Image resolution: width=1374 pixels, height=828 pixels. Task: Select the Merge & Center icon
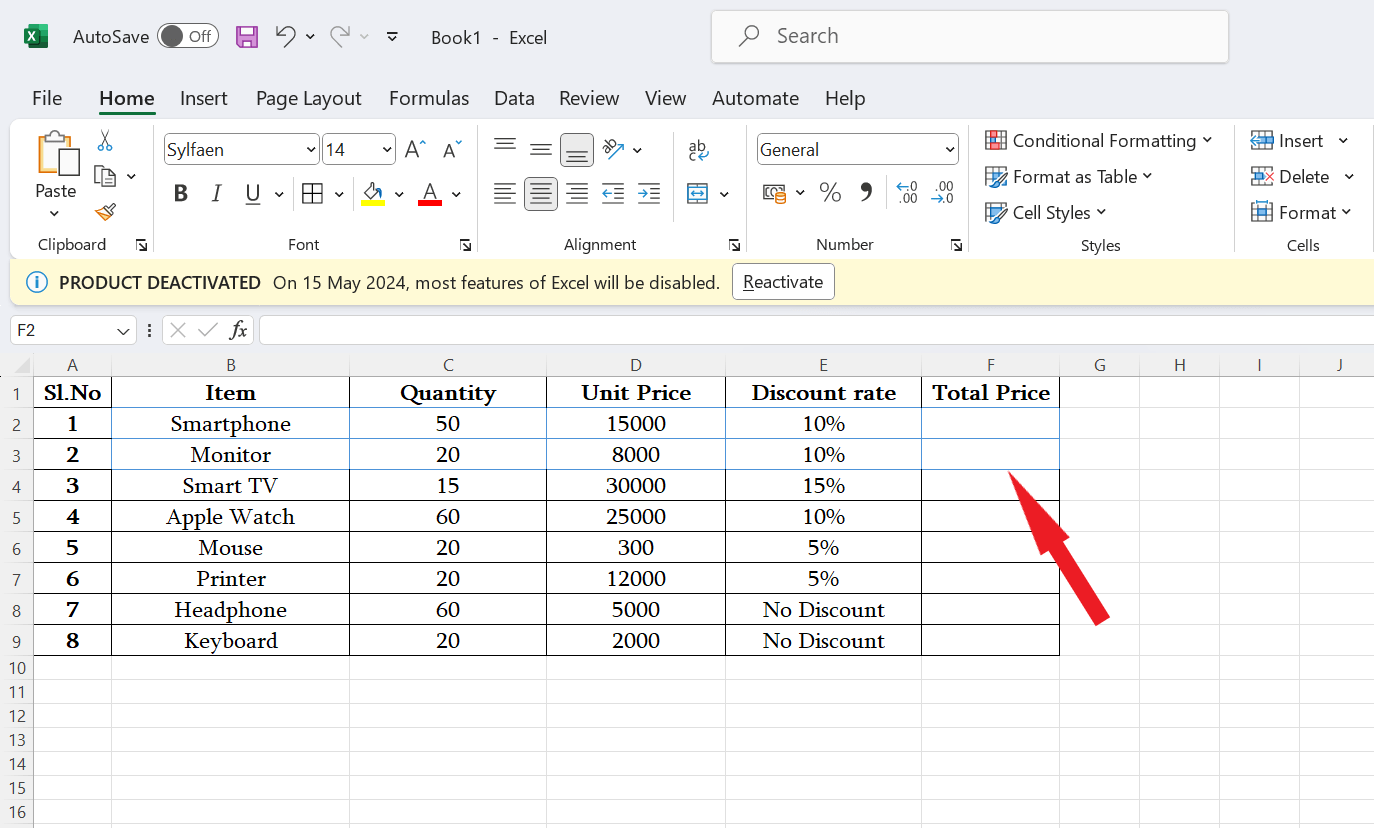pyautogui.click(x=700, y=193)
